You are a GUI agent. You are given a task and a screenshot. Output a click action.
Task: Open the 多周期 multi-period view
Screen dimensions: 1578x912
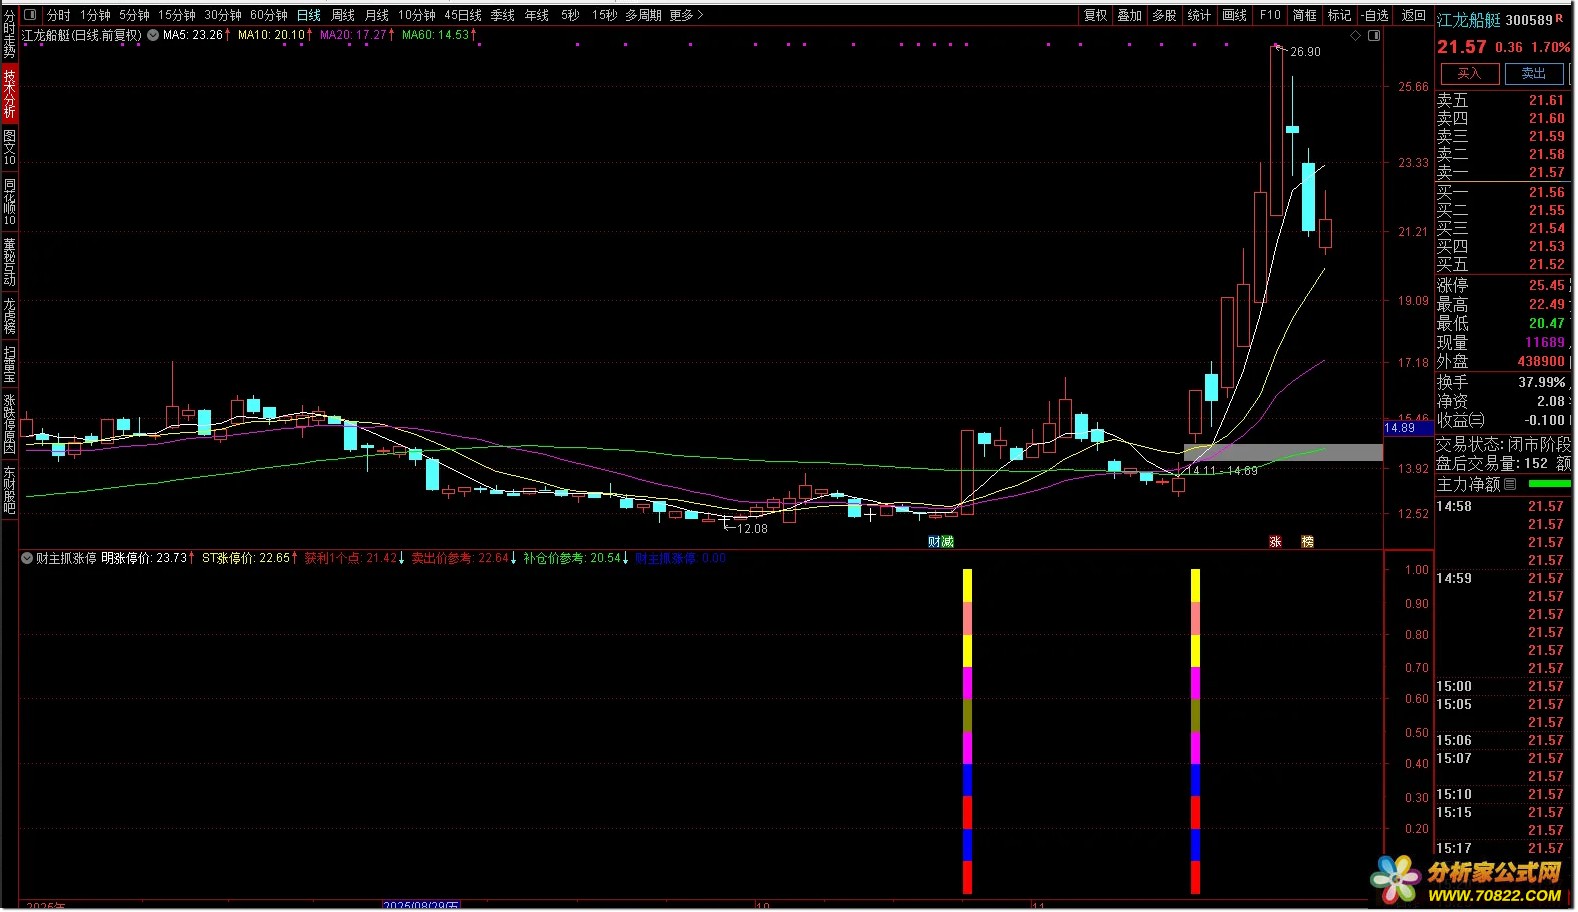644,15
